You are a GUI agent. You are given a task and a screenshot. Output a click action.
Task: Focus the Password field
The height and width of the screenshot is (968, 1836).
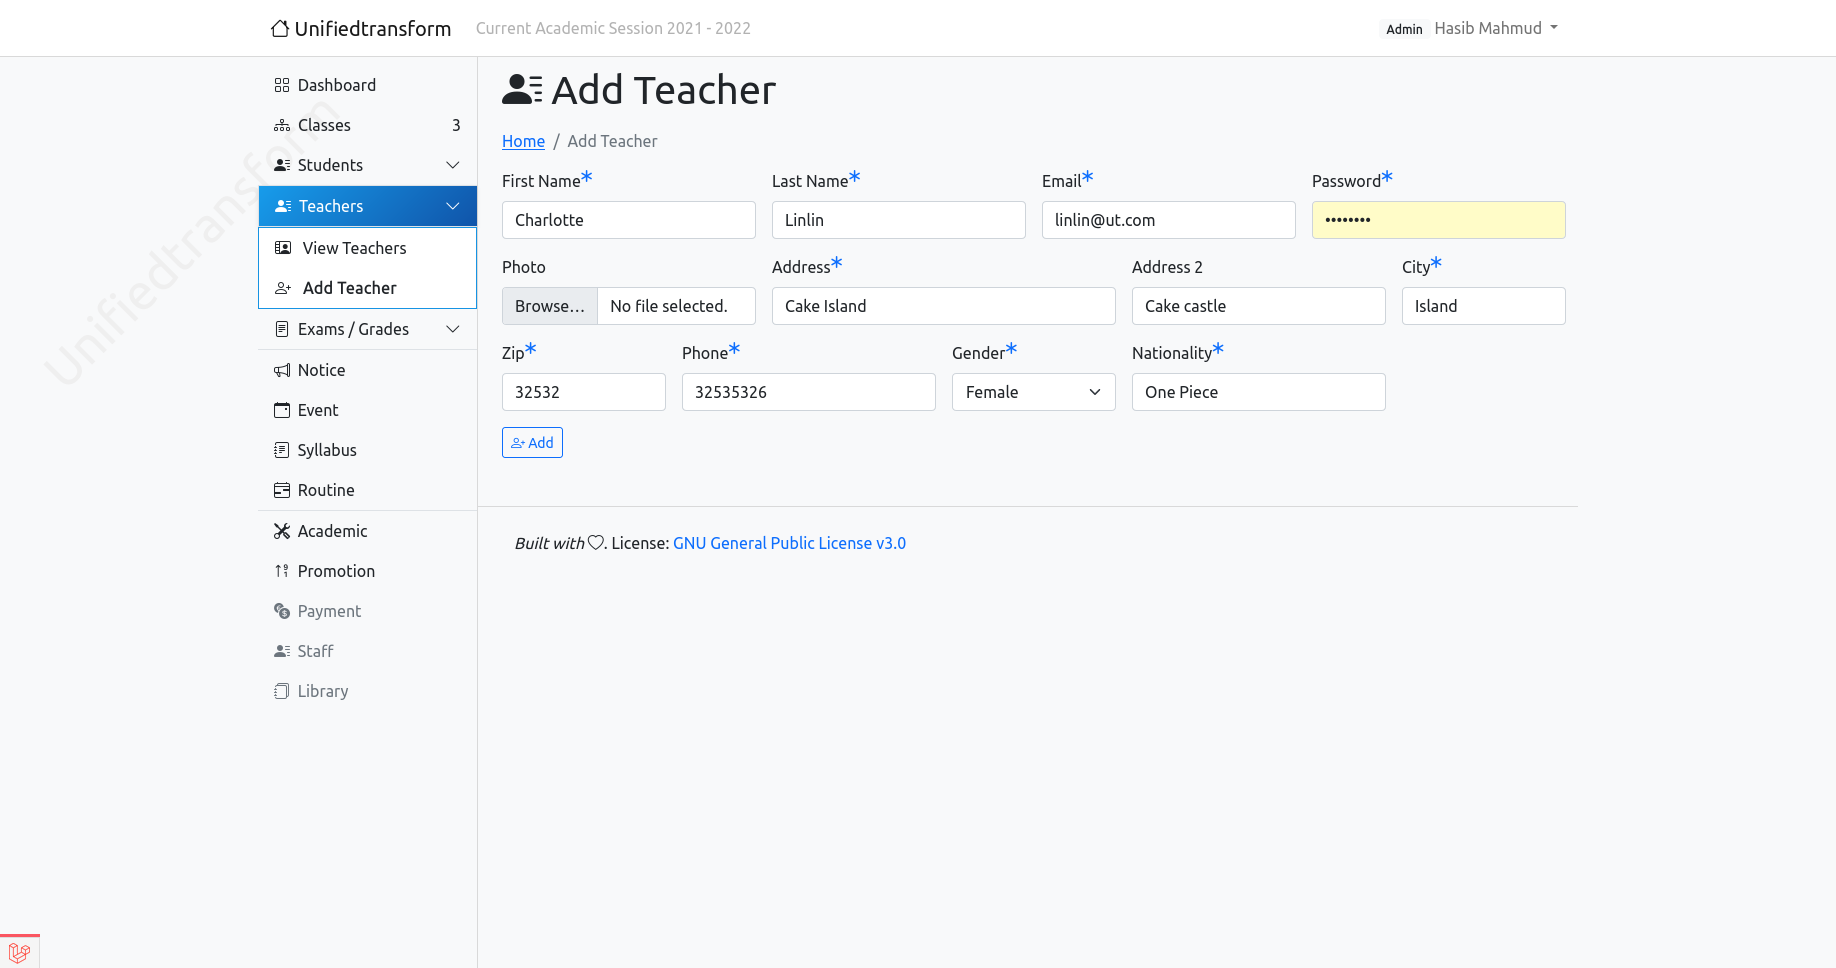[x=1439, y=220]
